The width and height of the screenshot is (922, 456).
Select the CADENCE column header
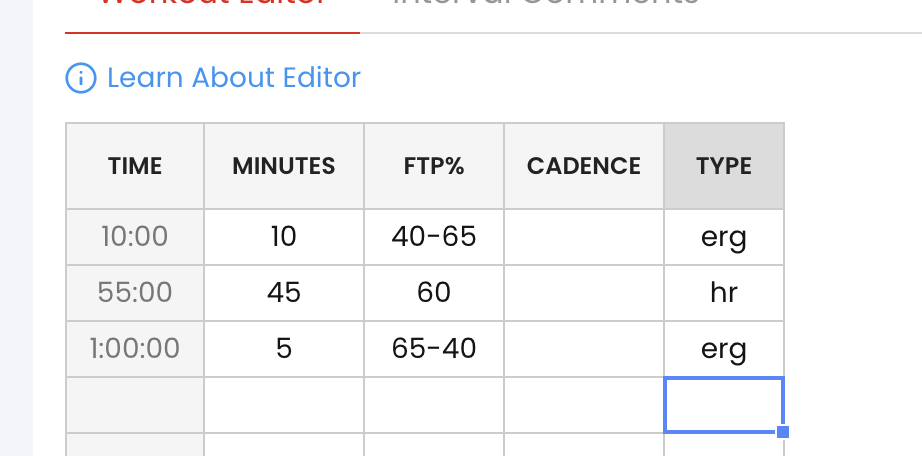584,166
